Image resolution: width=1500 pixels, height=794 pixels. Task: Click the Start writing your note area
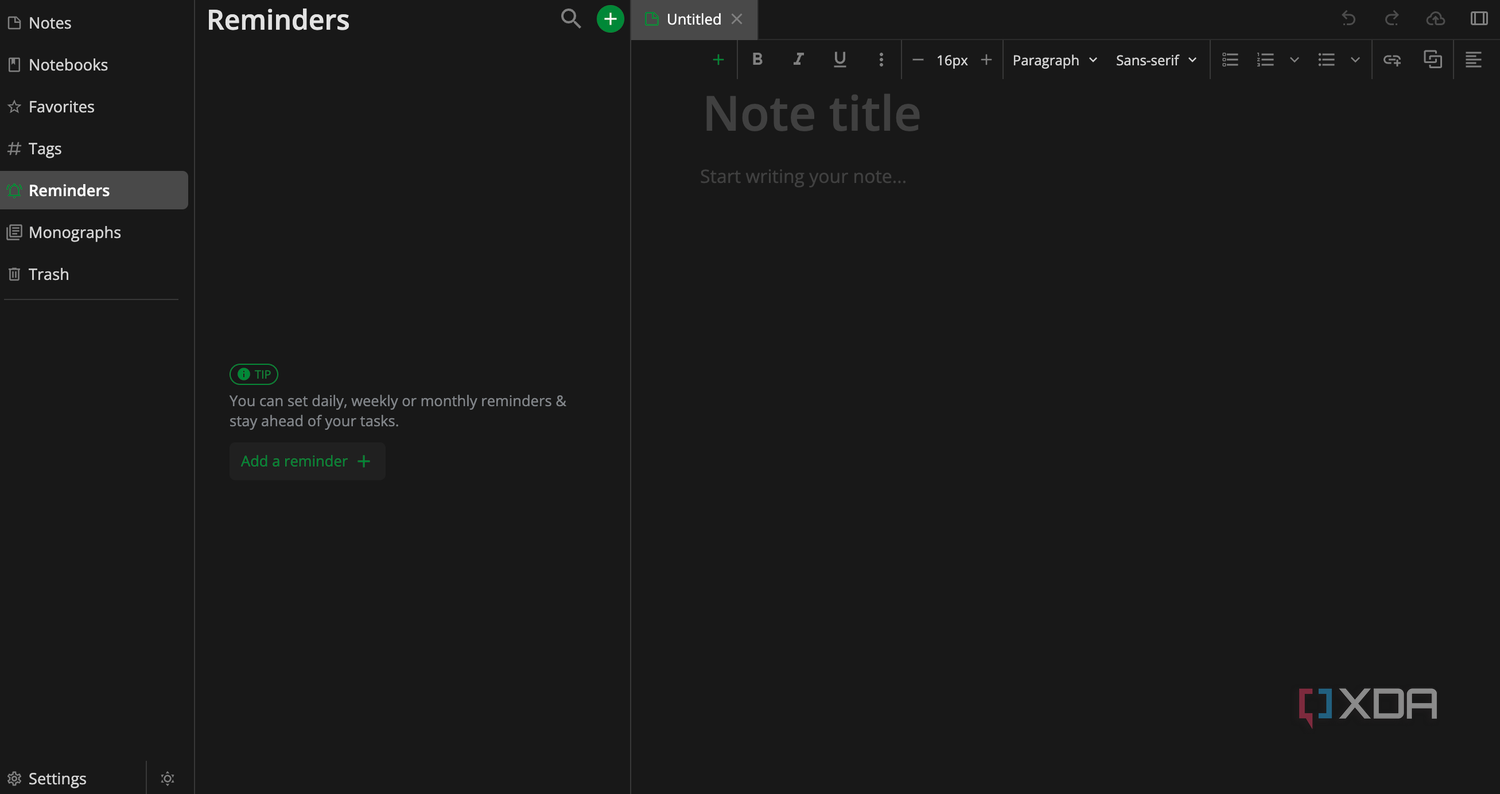803,177
